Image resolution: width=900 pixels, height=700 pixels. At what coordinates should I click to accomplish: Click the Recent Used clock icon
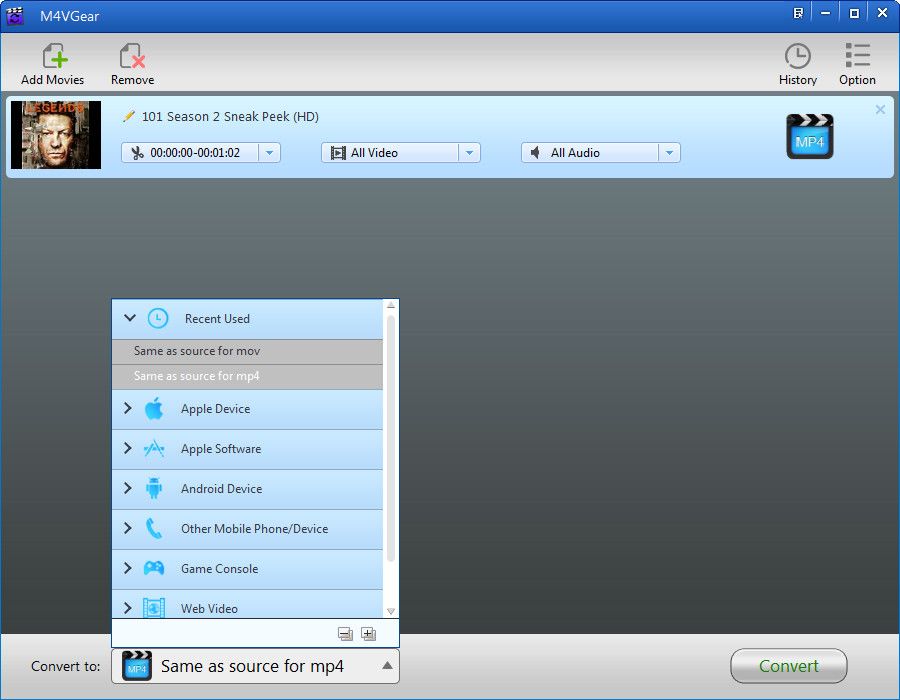coord(158,318)
